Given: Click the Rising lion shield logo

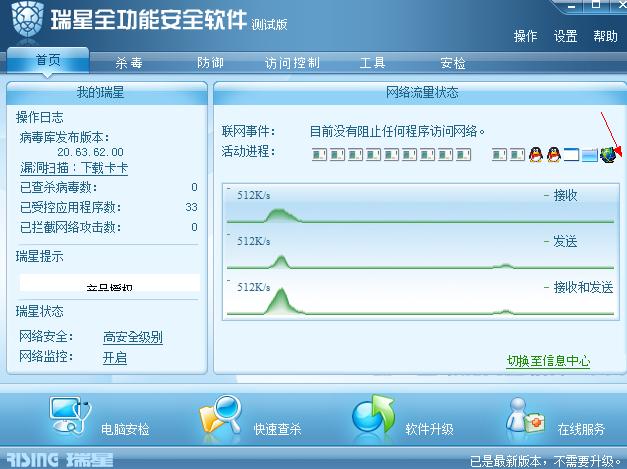Looking at the screenshot, I should point(27,19).
